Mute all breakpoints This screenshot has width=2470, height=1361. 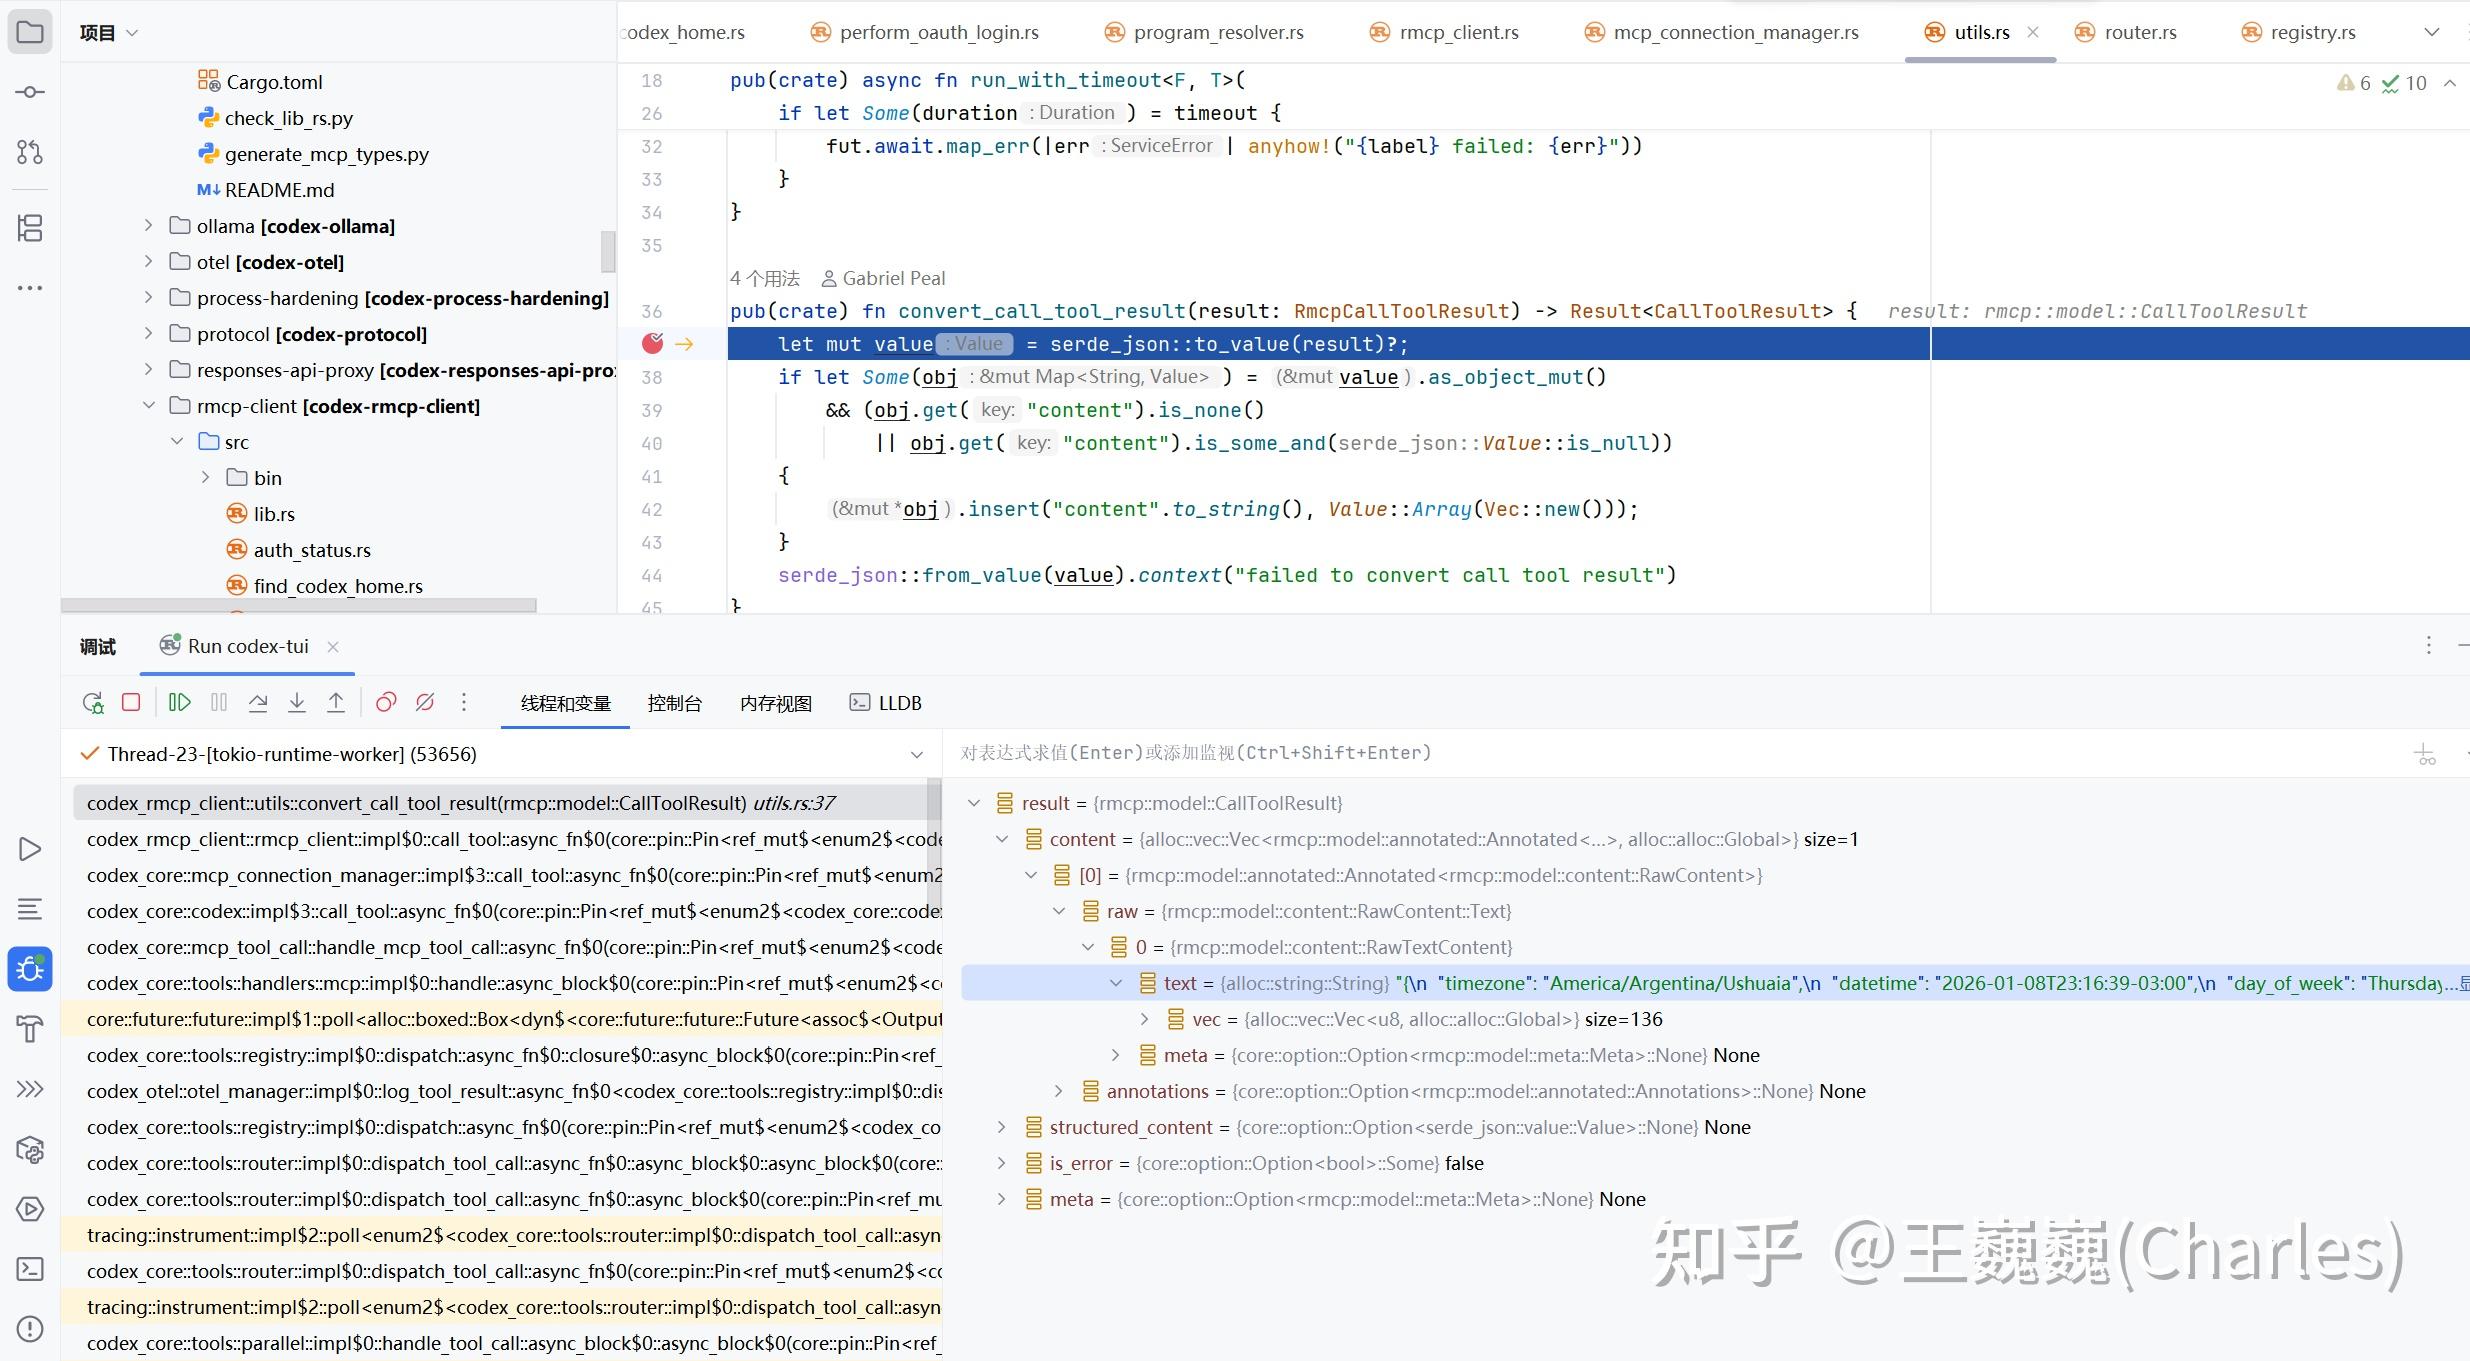pyautogui.click(x=425, y=702)
